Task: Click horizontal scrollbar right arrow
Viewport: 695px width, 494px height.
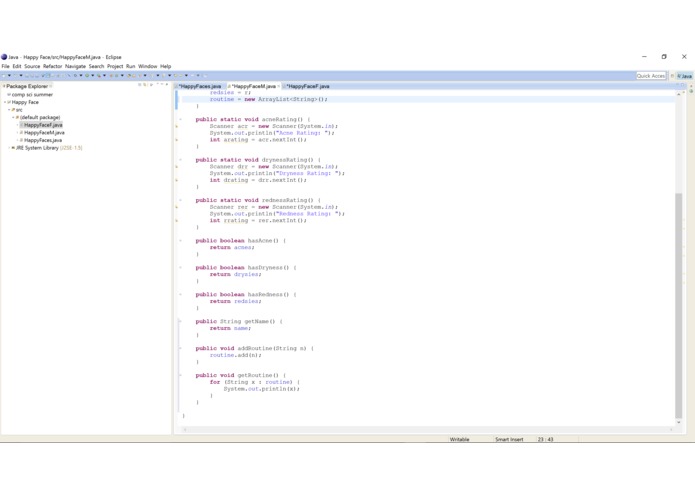Action: (672, 429)
